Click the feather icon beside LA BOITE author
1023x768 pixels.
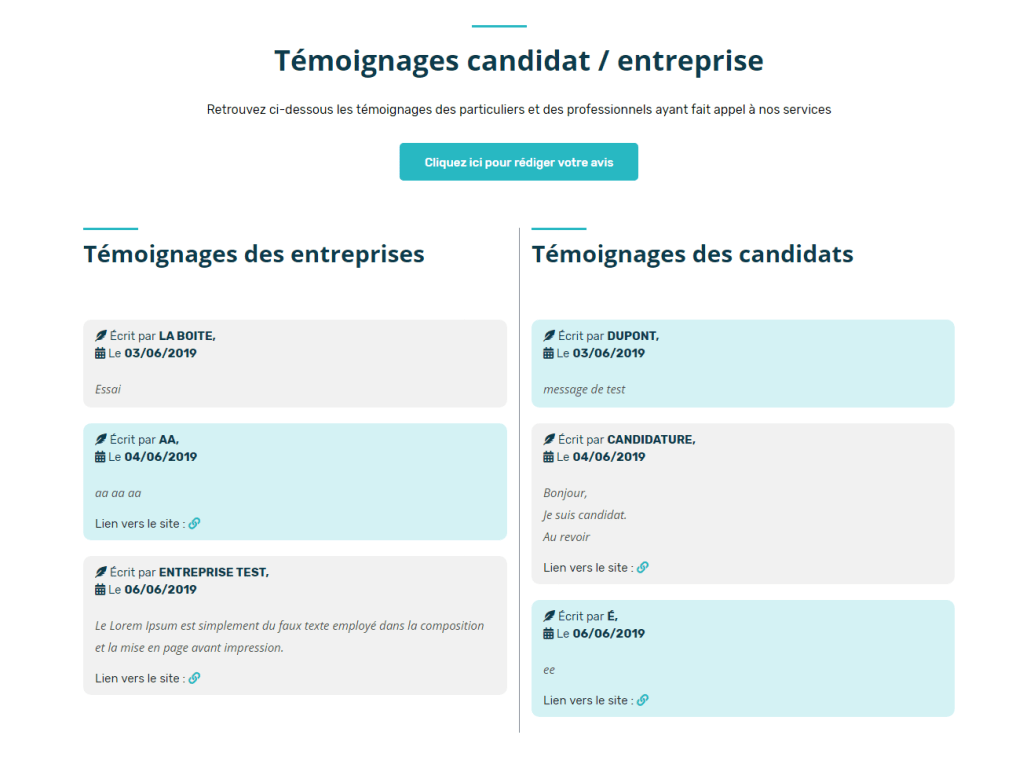(x=101, y=336)
